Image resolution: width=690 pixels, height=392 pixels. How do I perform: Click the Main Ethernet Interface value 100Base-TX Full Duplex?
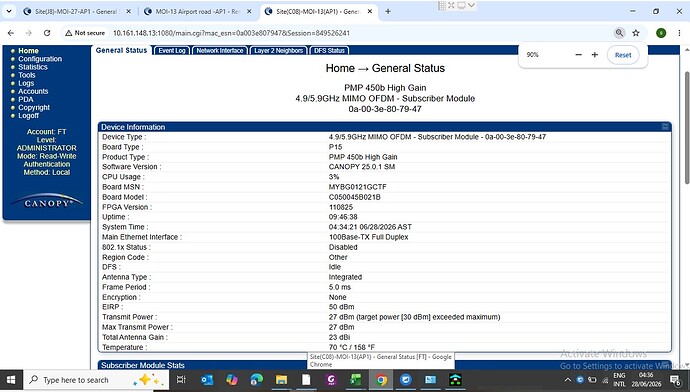[x=368, y=237]
